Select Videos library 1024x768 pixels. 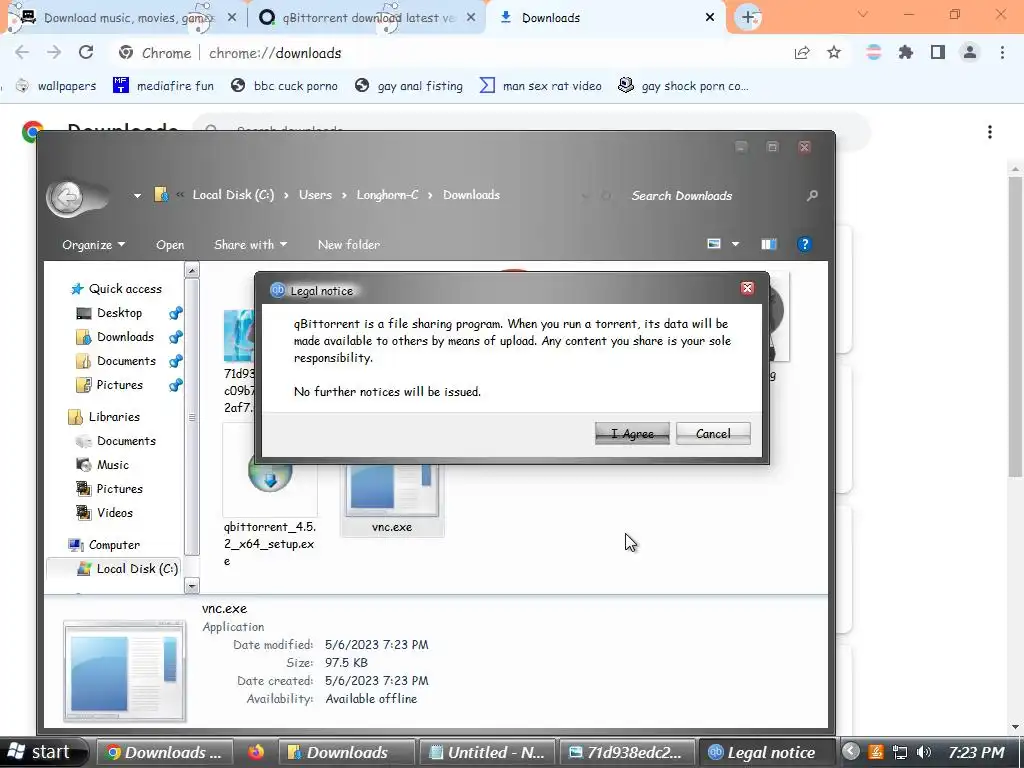tap(104, 513)
